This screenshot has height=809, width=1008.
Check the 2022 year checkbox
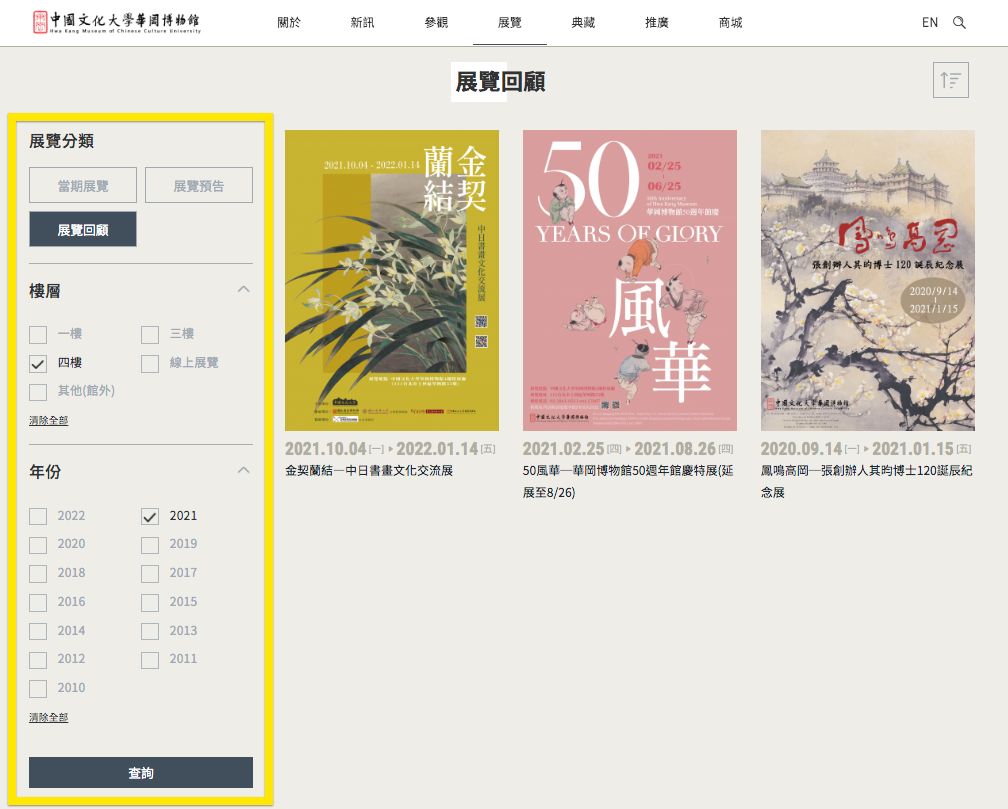click(x=38, y=516)
